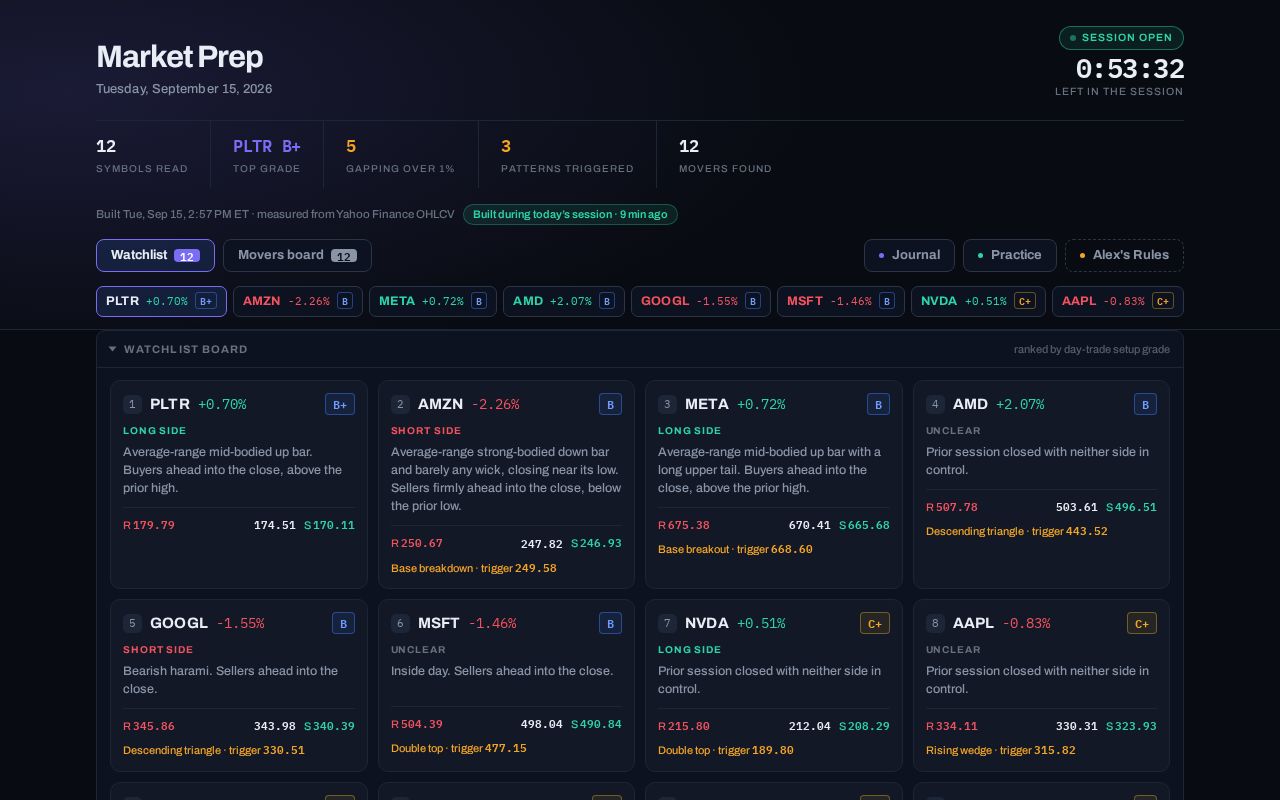Image resolution: width=1280 pixels, height=800 pixels.
Task: Select the GOOGL ticker chip
Action: [x=701, y=301]
